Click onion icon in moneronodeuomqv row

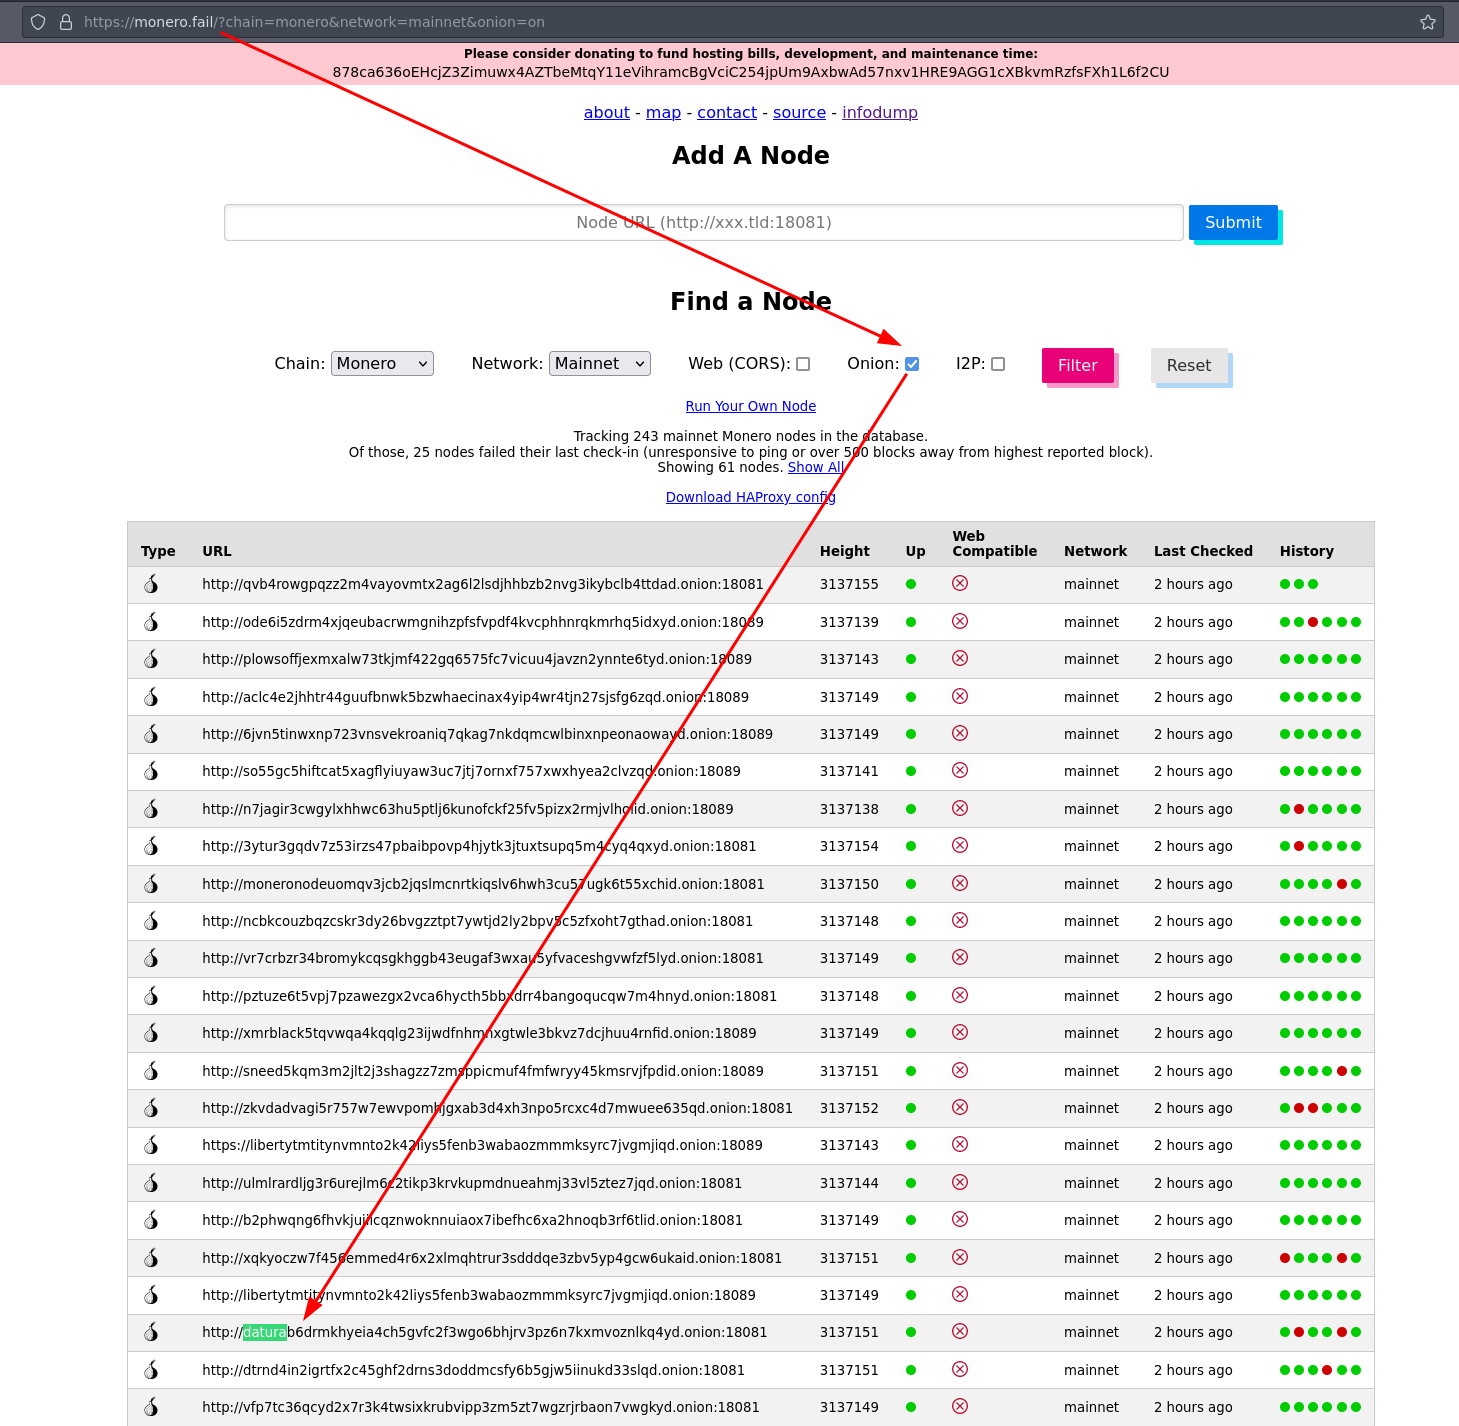coord(151,884)
